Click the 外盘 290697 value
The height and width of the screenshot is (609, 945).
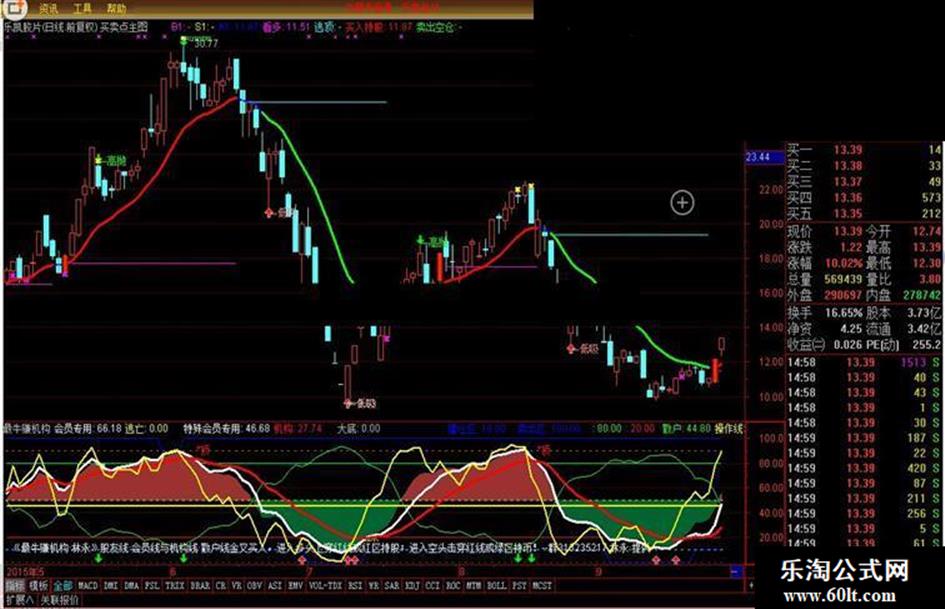(843, 295)
